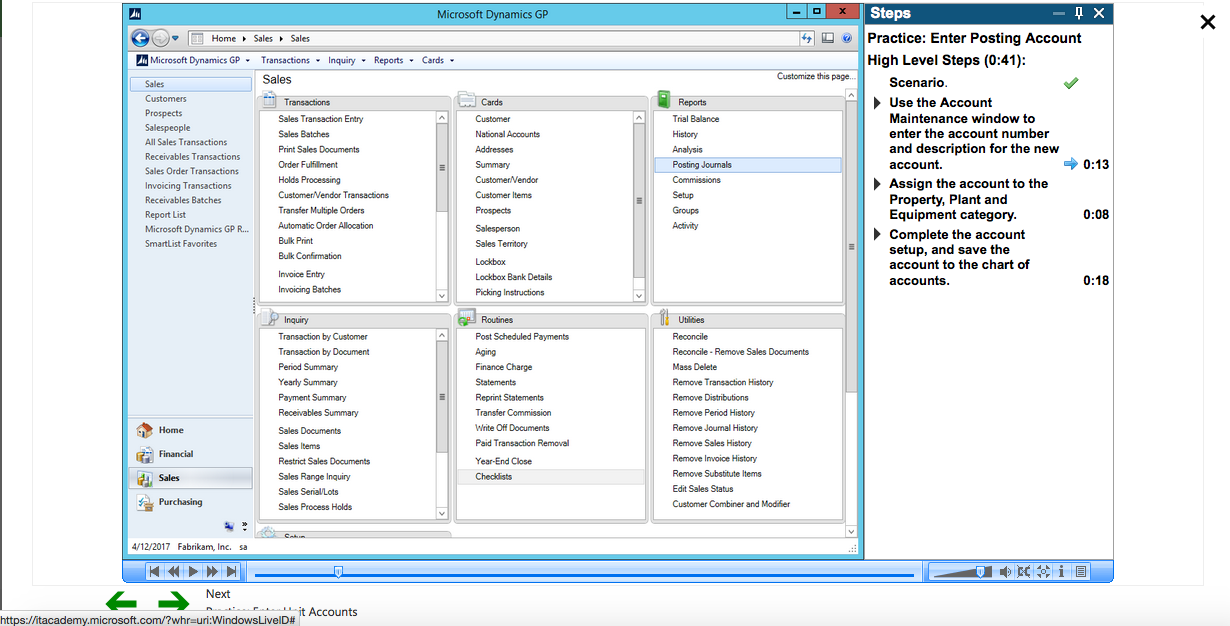This screenshot has width=1230, height=626.
Task: Open the Inquiry menu dropdown
Action: click(347, 60)
